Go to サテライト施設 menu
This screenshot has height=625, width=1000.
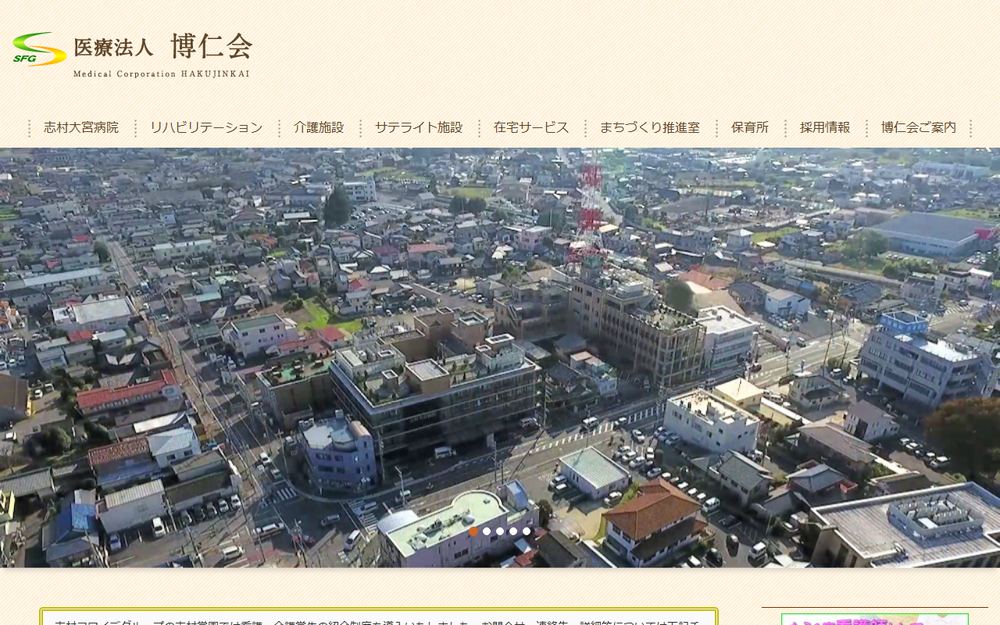point(418,128)
